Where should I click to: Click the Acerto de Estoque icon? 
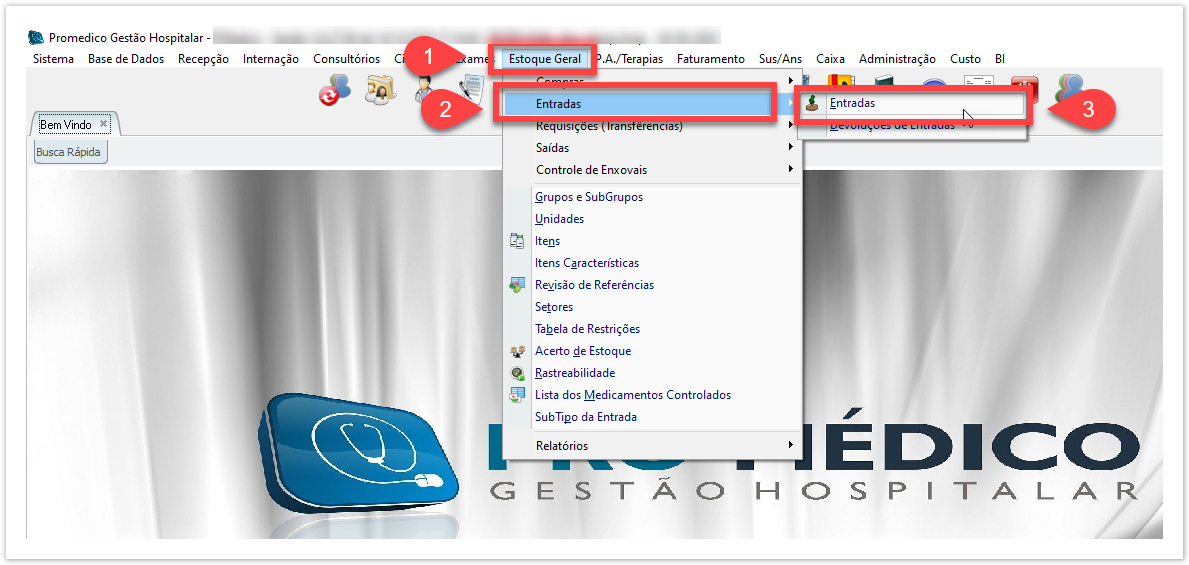pos(517,351)
